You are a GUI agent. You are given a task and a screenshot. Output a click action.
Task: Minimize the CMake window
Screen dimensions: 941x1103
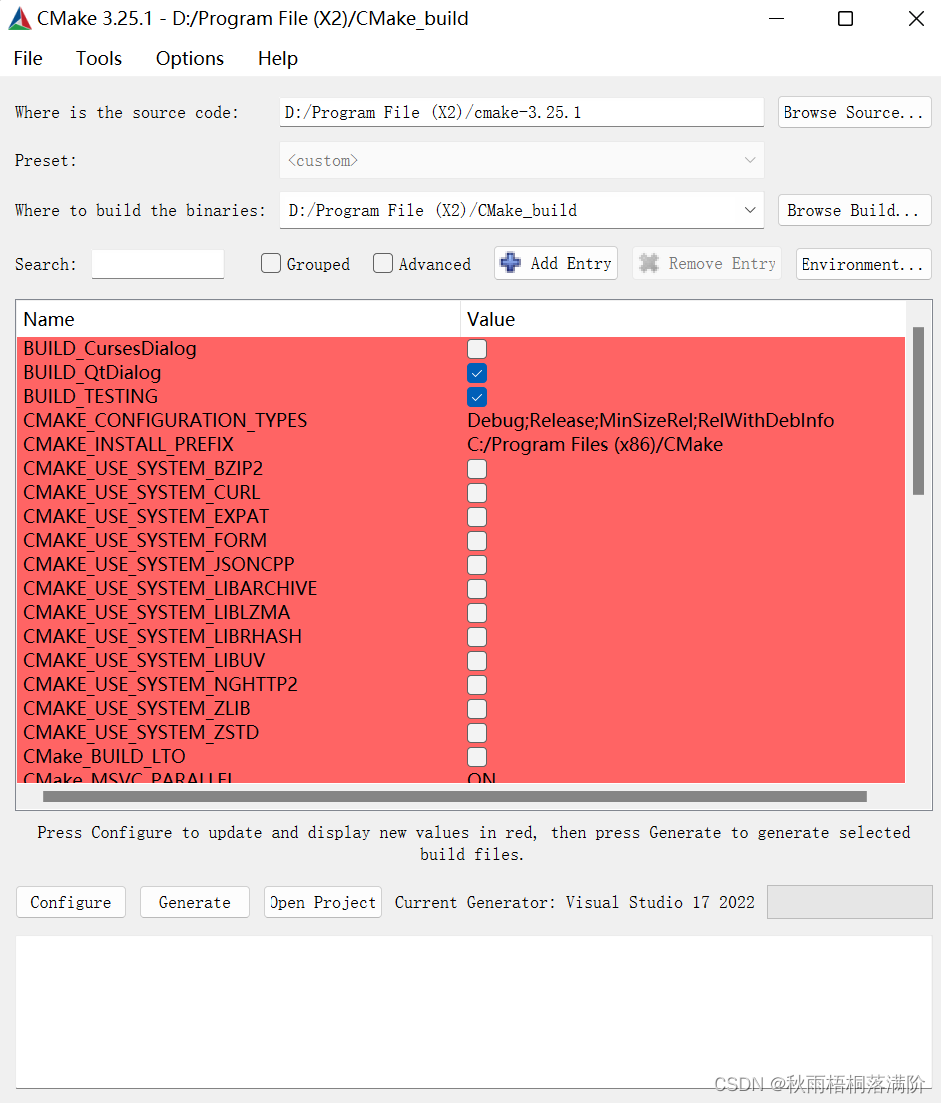tap(776, 18)
